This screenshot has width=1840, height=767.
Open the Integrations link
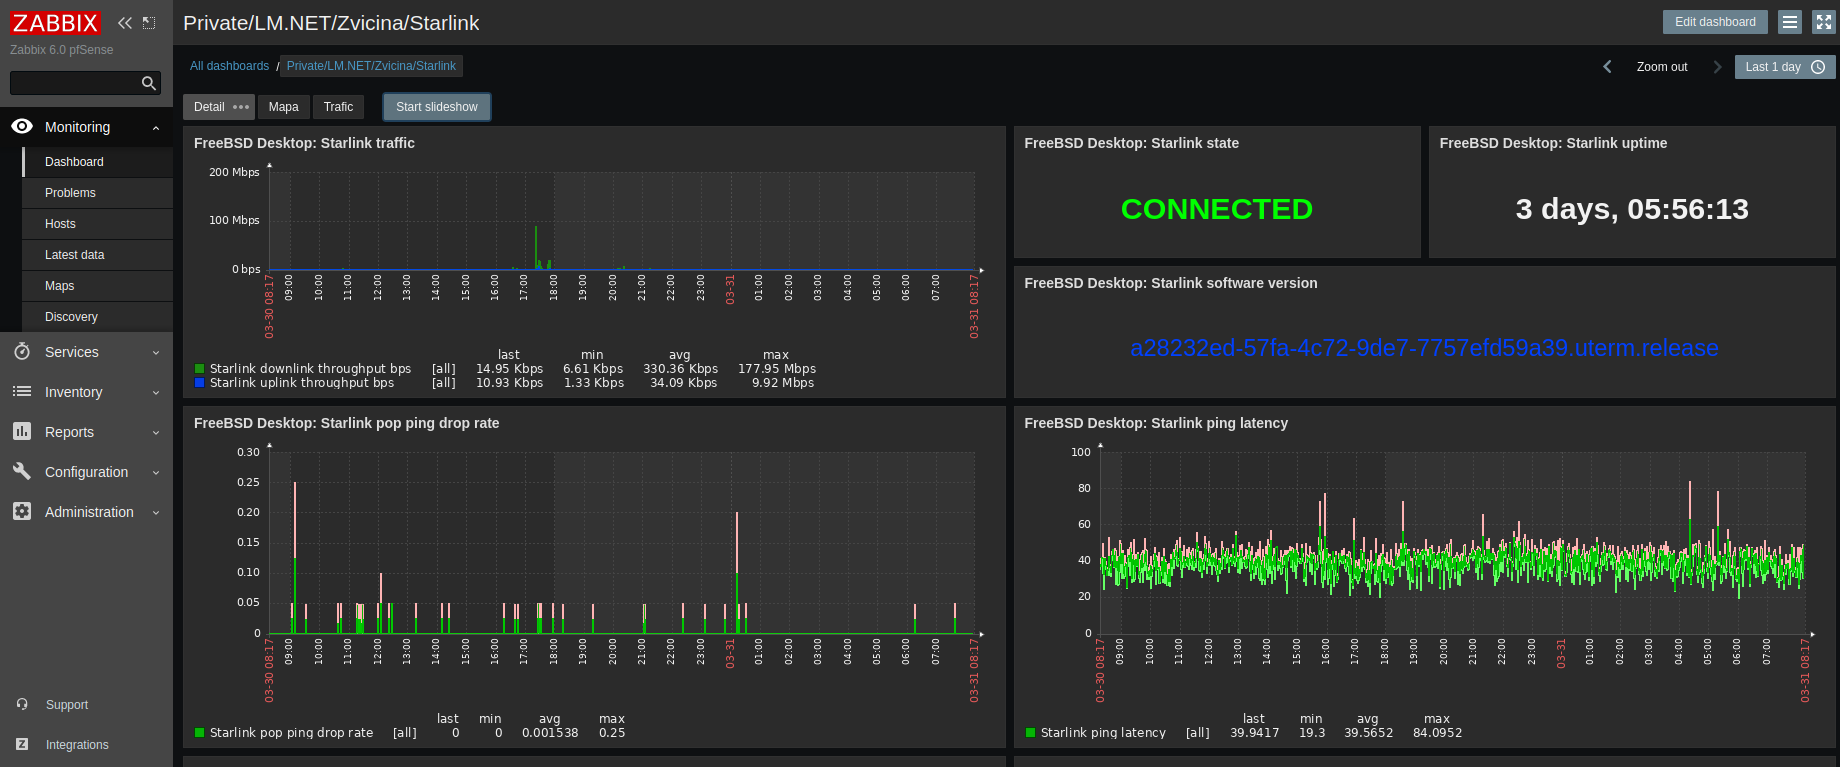point(77,745)
